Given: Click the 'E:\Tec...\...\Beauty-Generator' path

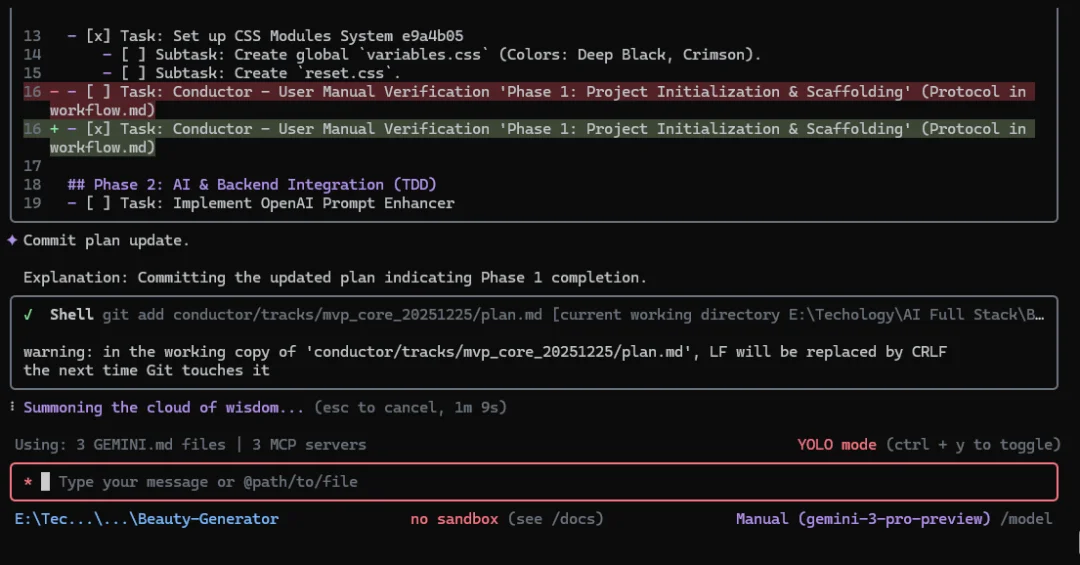Looking at the screenshot, I should pyautogui.click(x=147, y=519).
